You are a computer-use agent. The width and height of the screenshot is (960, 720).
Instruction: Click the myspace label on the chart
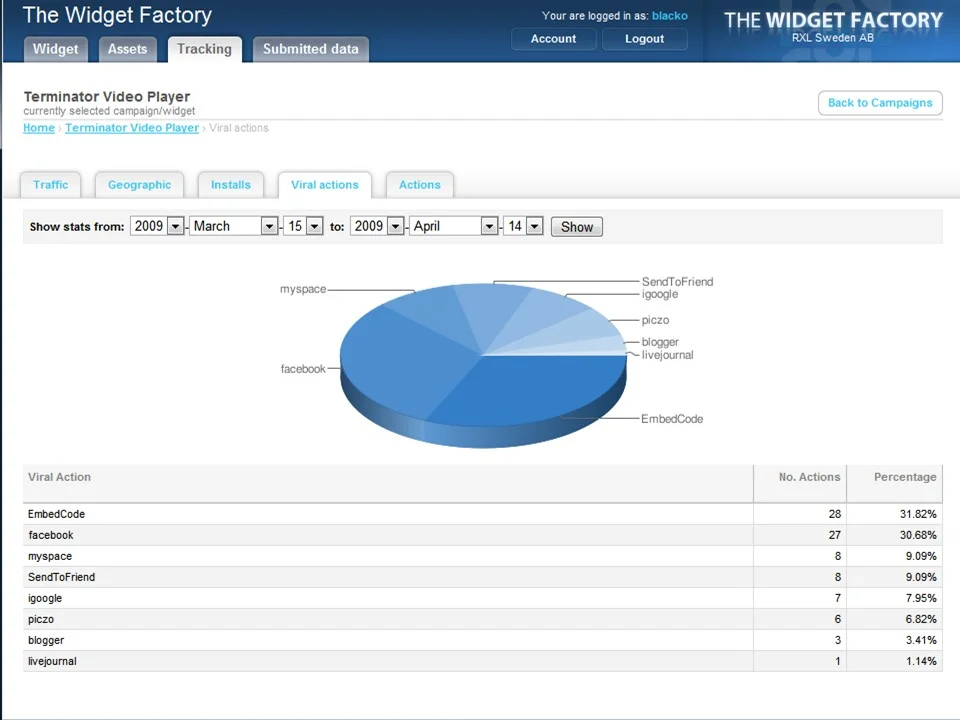click(303, 289)
